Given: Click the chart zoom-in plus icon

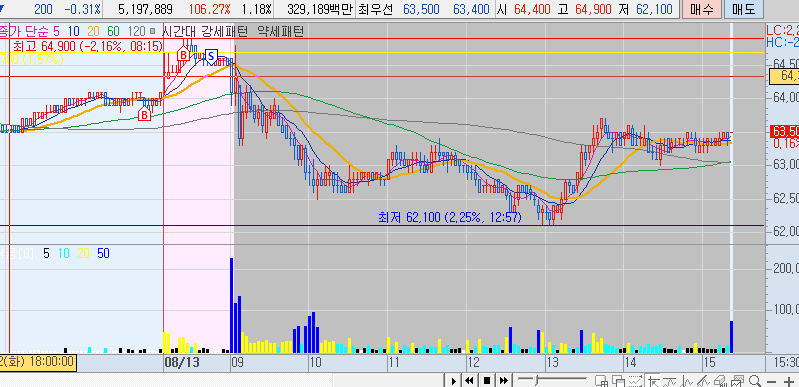Looking at the screenshot, I should click(x=789, y=381).
